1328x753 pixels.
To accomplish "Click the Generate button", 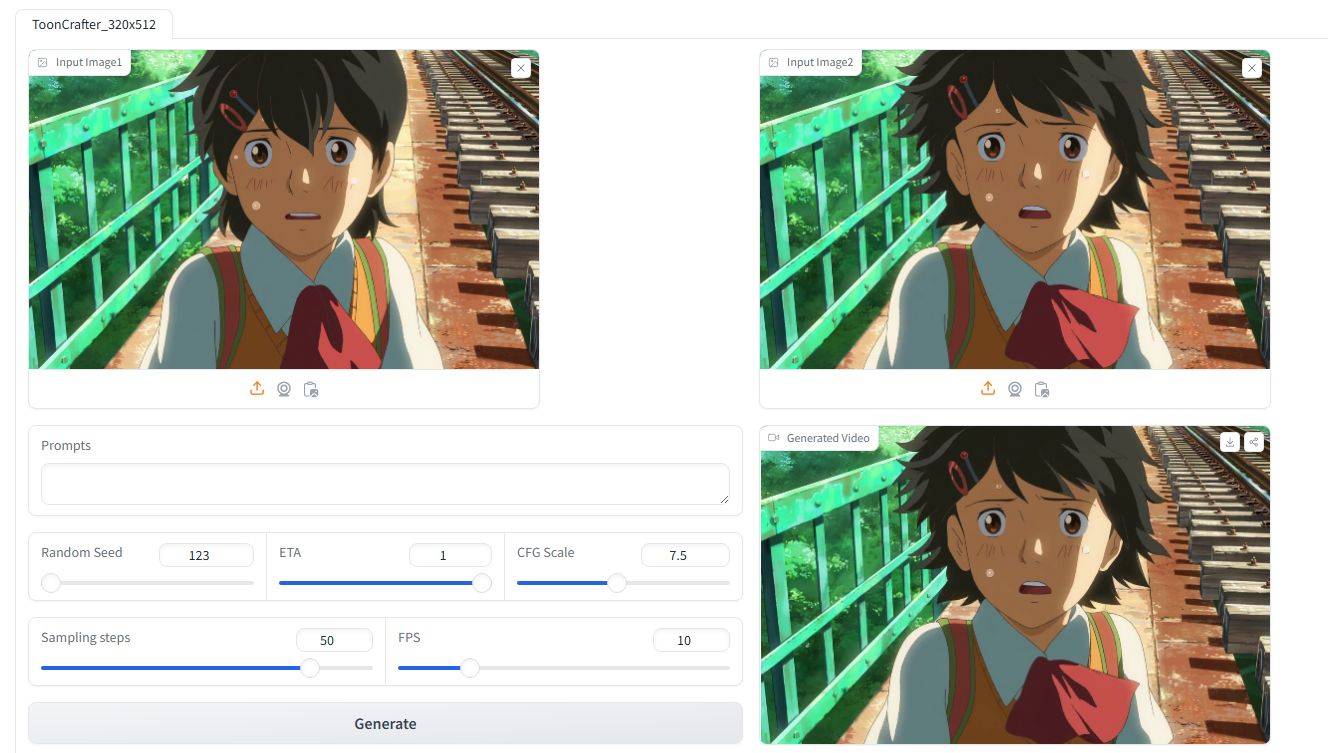I will (385, 723).
